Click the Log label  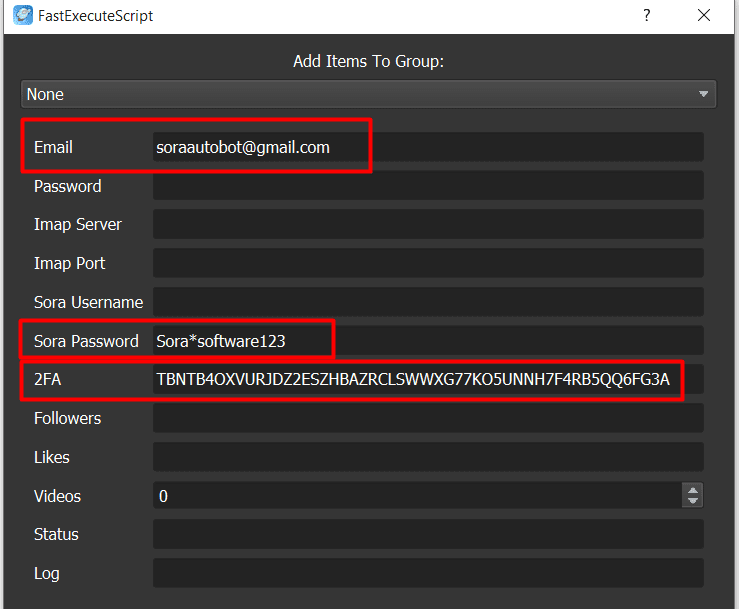(47, 574)
